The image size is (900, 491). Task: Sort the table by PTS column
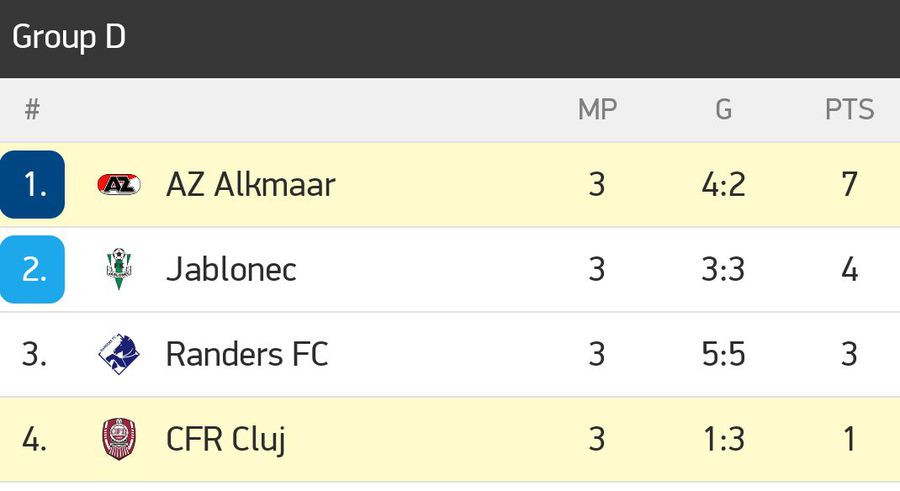[849, 109]
